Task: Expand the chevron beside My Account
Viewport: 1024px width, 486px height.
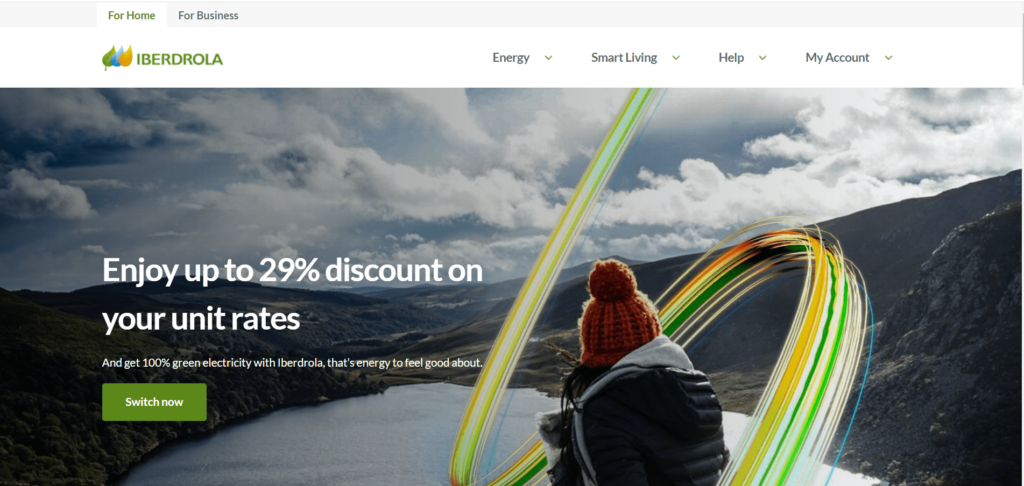Action: click(x=888, y=57)
